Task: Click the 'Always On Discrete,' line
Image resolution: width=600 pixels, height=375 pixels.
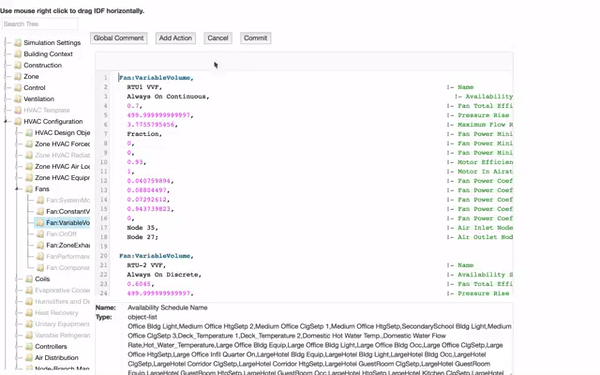Action: (x=164, y=275)
